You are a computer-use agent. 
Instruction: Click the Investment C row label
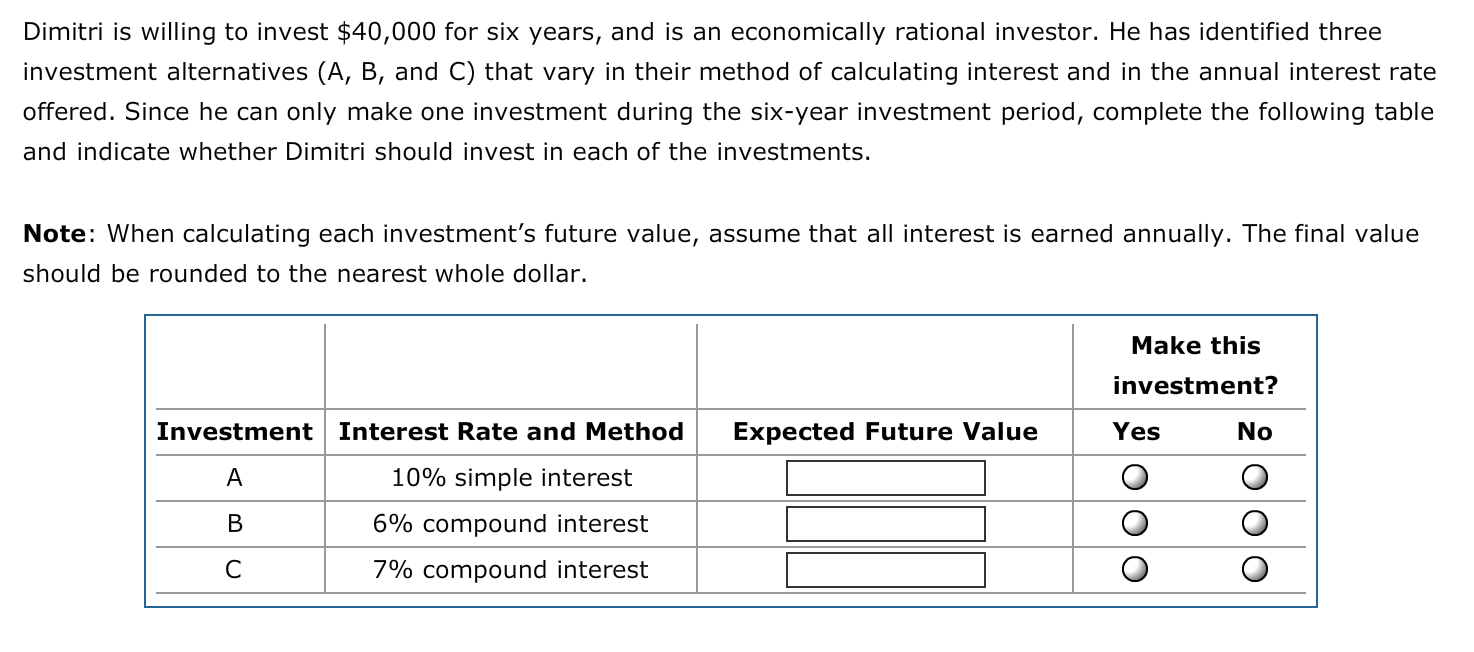pos(235,570)
